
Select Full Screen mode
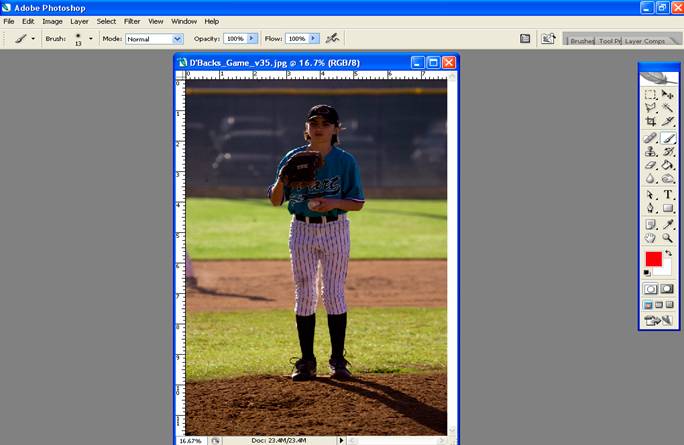[670, 305]
